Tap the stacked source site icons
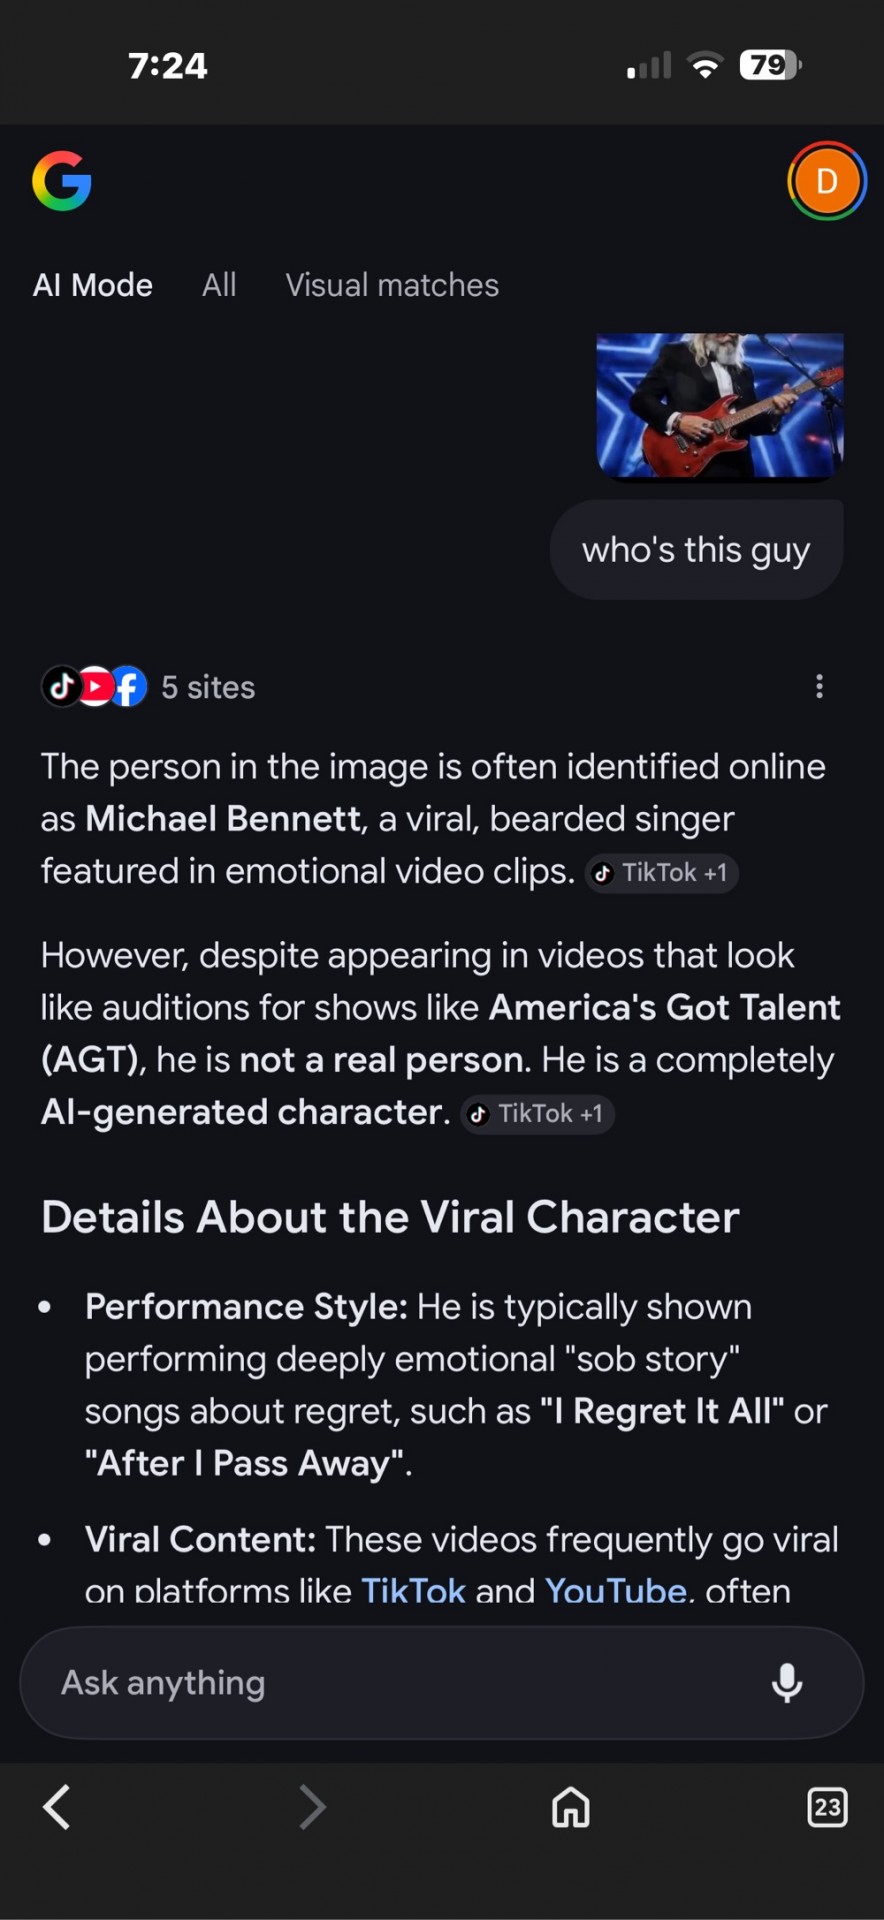 click(x=94, y=686)
